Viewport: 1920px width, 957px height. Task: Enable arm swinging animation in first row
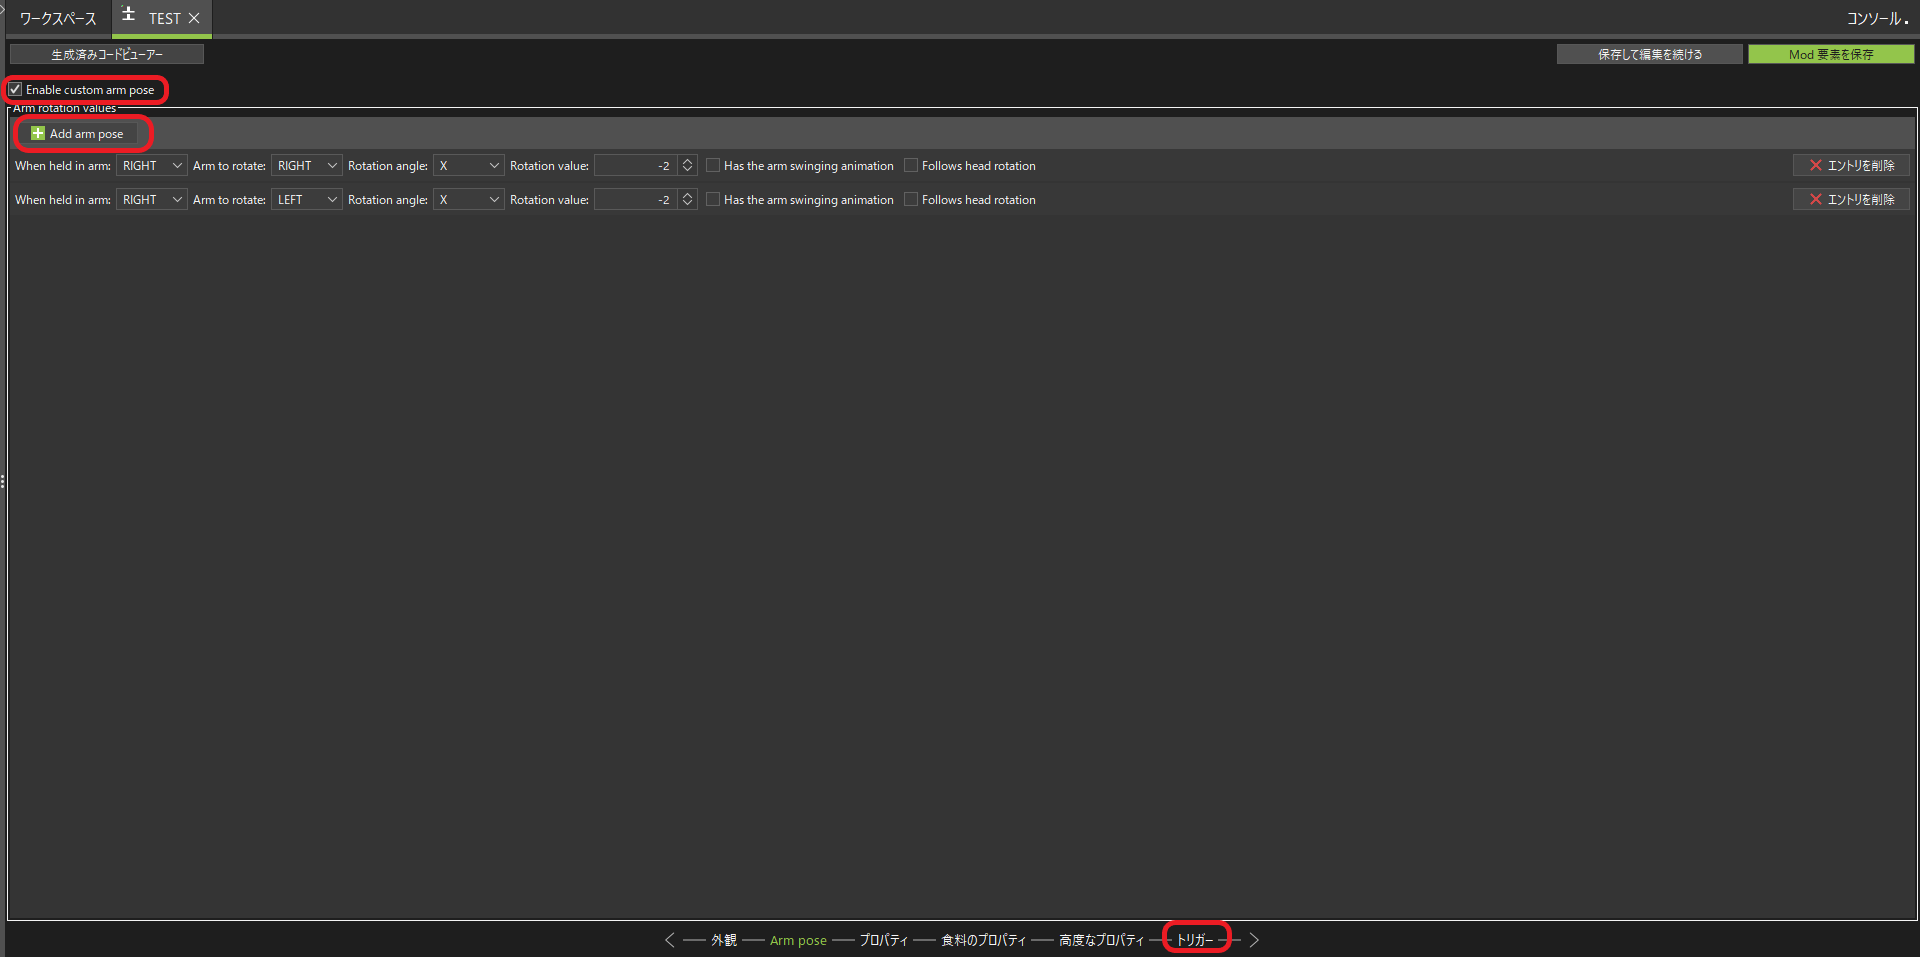[x=713, y=166]
